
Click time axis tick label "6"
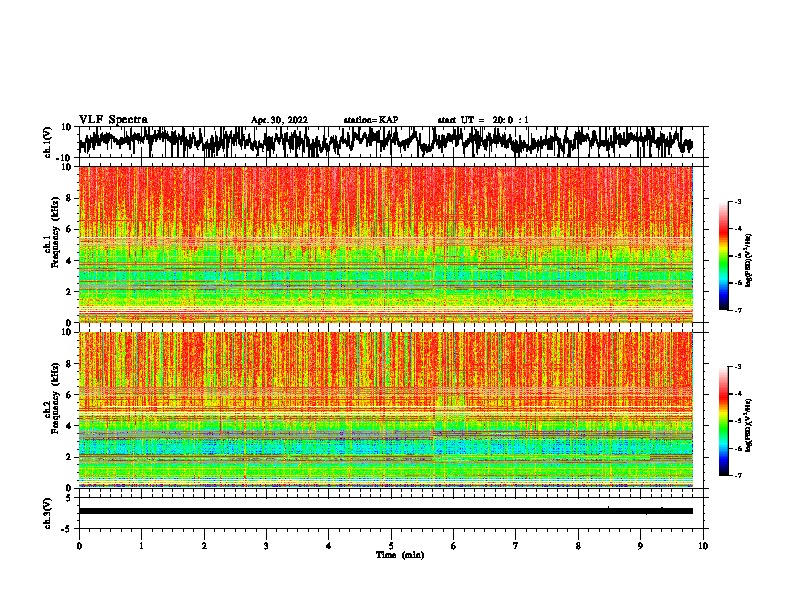(454, 546)
